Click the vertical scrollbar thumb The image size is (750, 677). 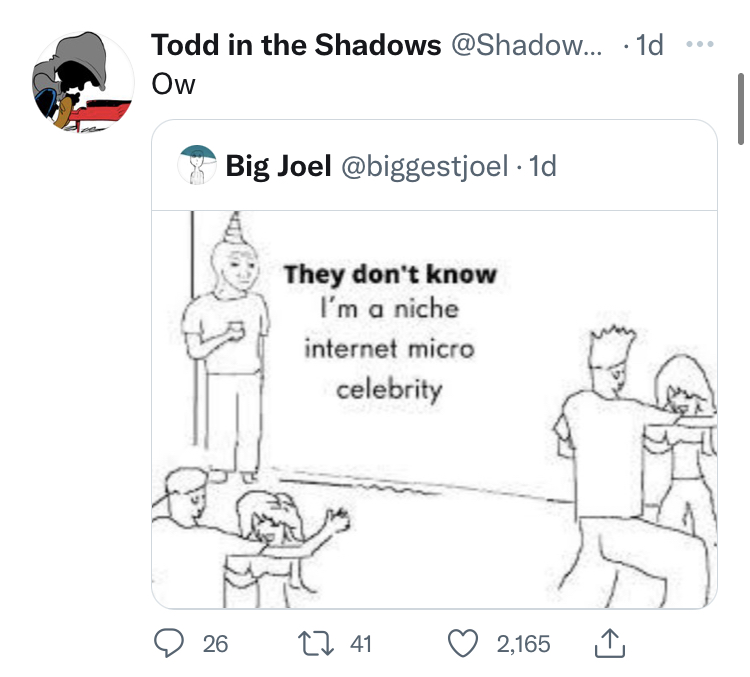(x=741, y=109)
